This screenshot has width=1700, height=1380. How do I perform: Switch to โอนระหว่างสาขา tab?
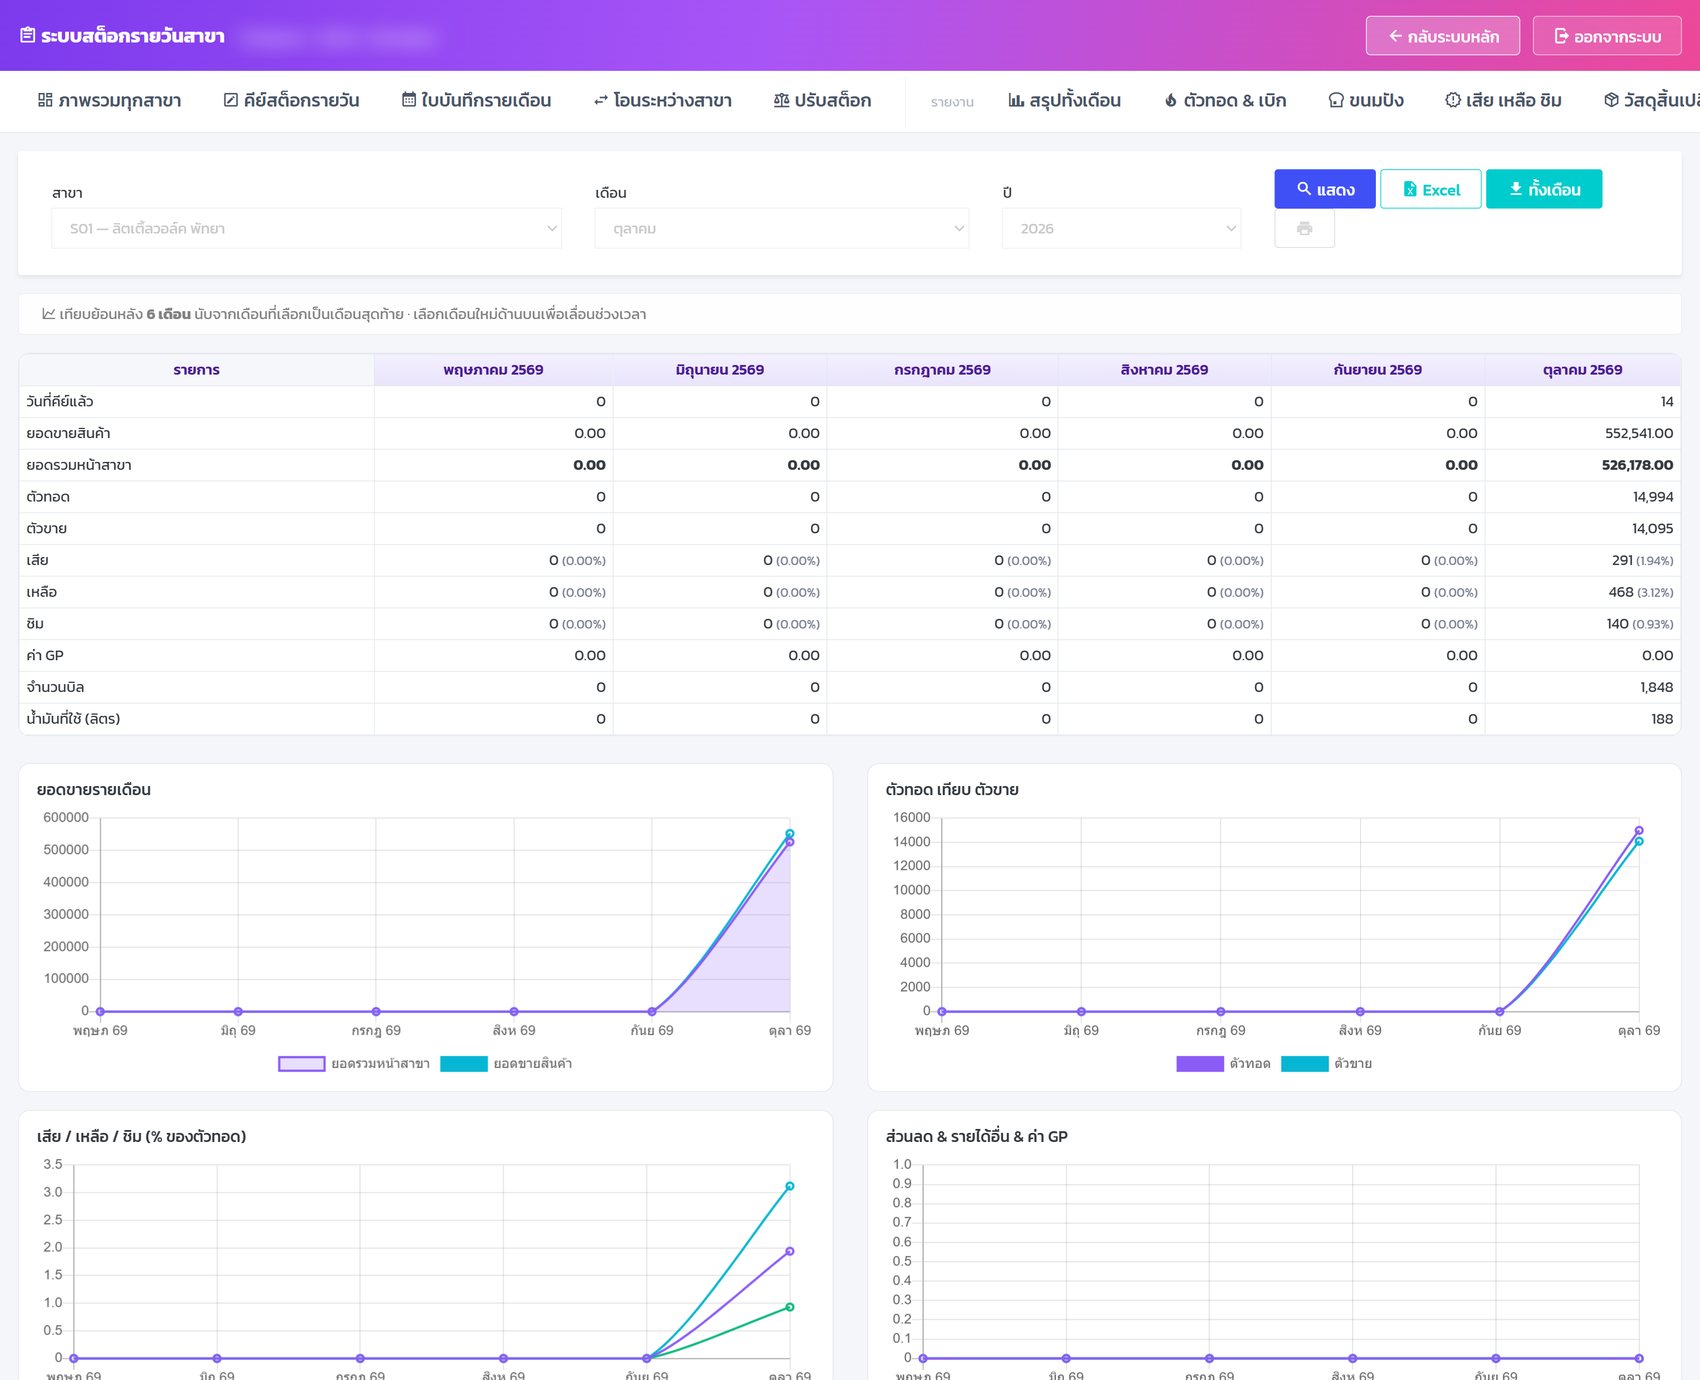coord(662,100)
